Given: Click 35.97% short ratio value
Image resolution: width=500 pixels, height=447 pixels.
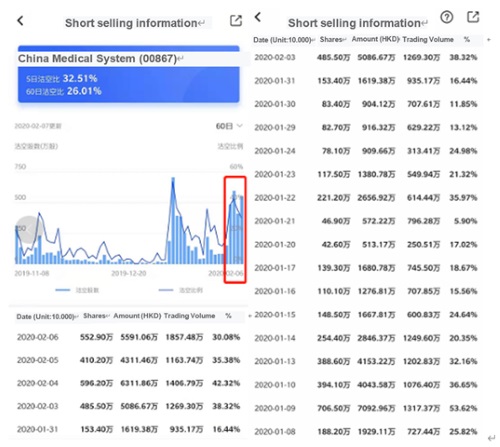Looking at the screenshot, I should pos(463,198).
